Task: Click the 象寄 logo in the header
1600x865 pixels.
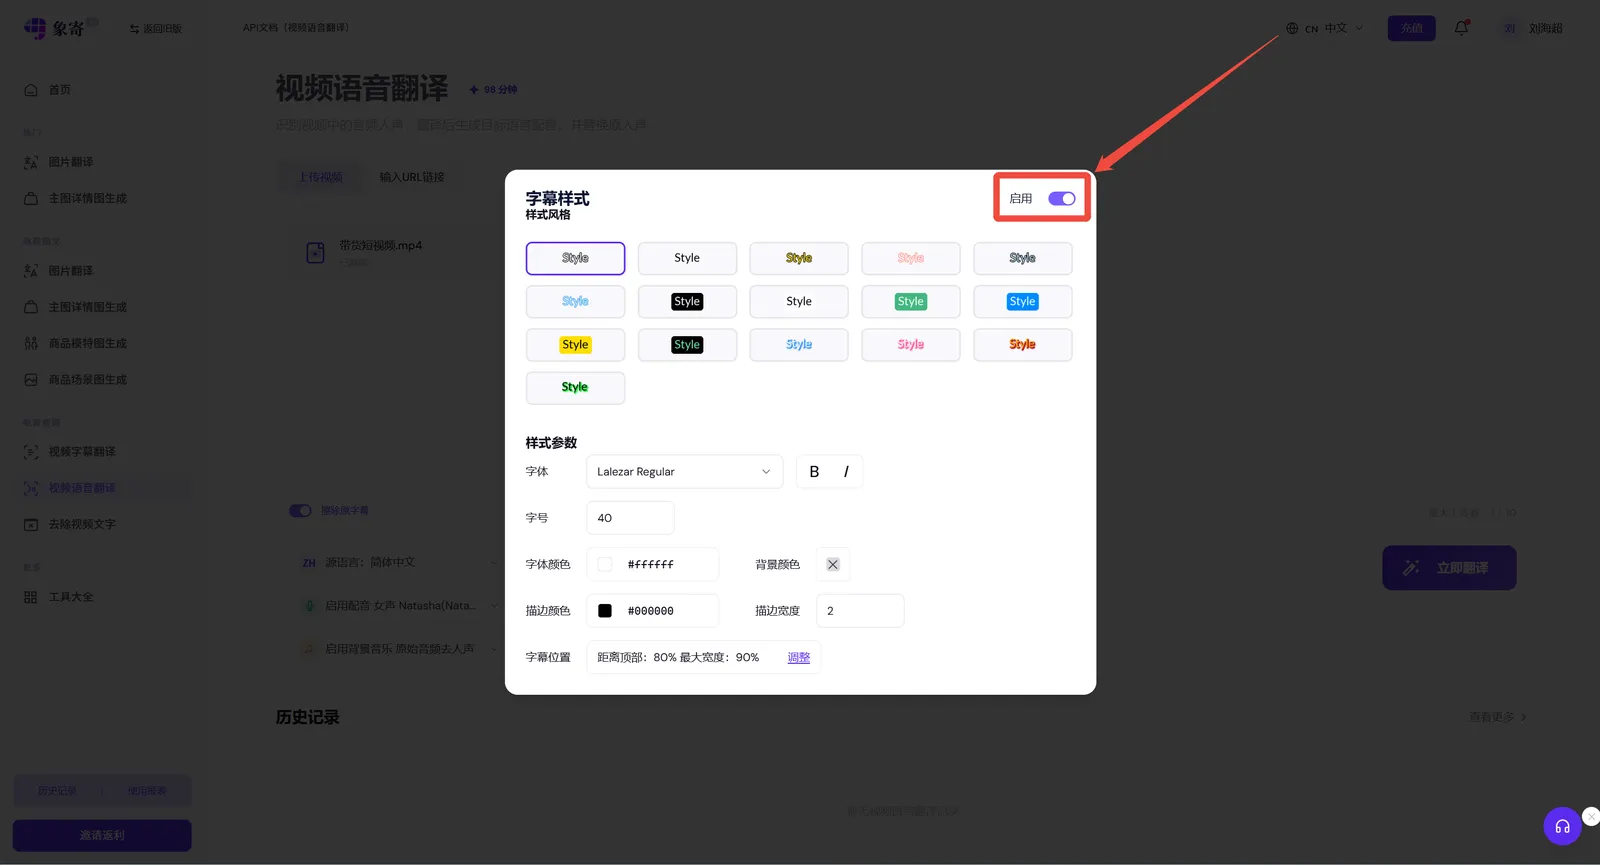Action: [54, 28]
